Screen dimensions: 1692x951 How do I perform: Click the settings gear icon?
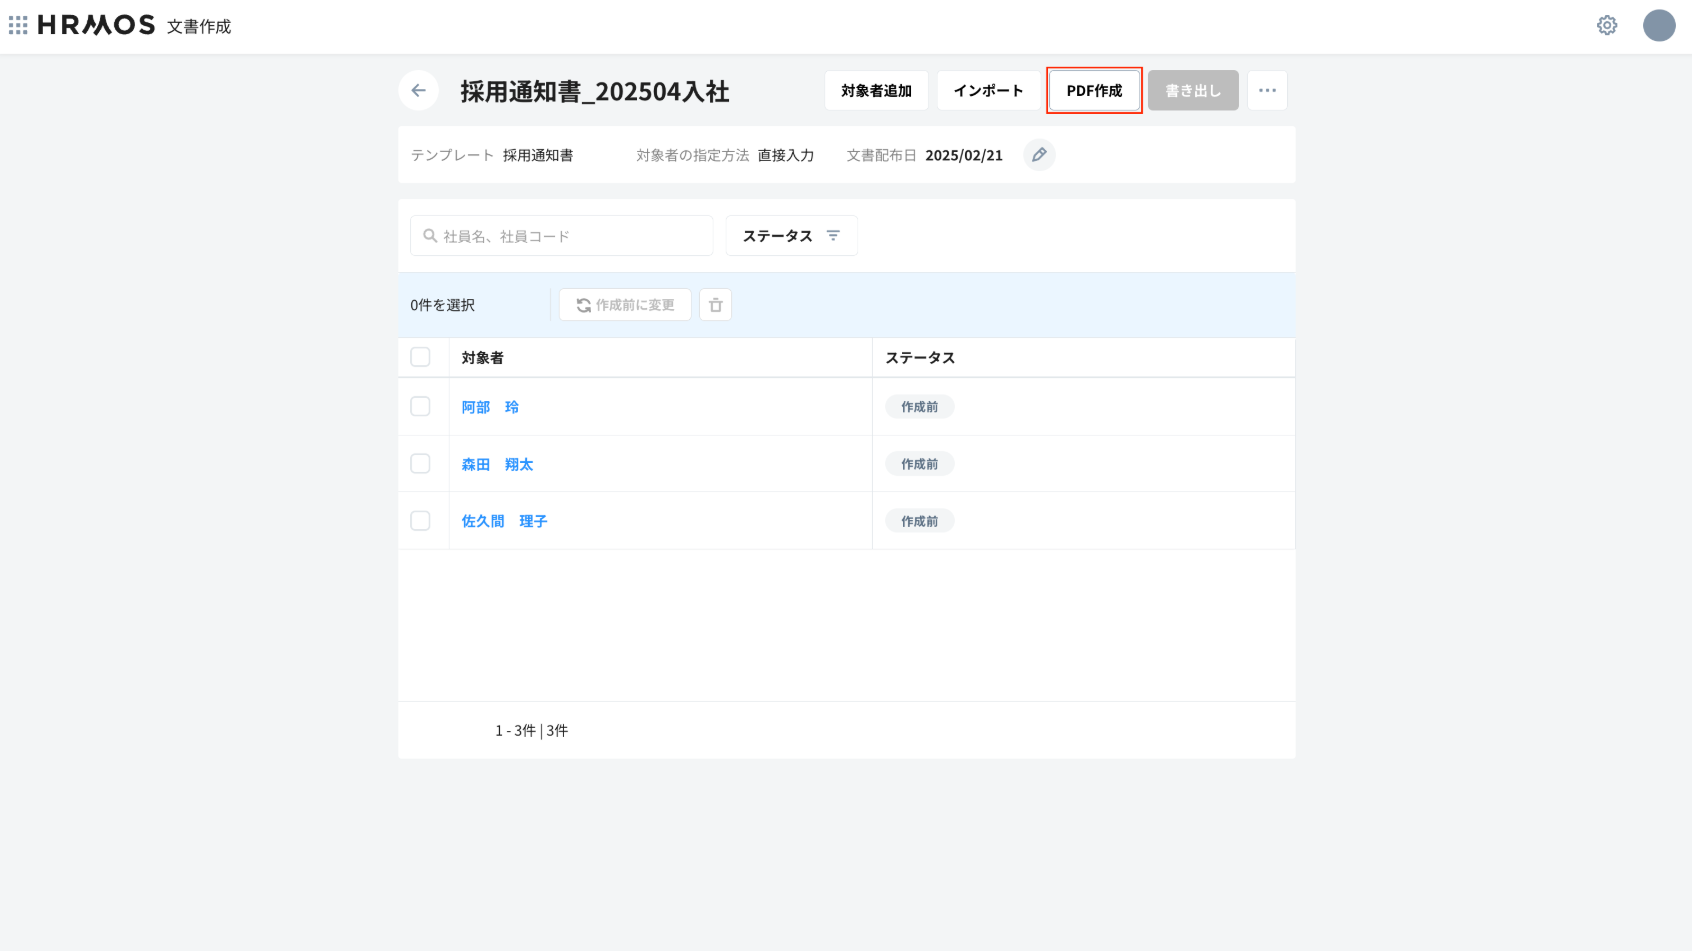coord(1607,25)
